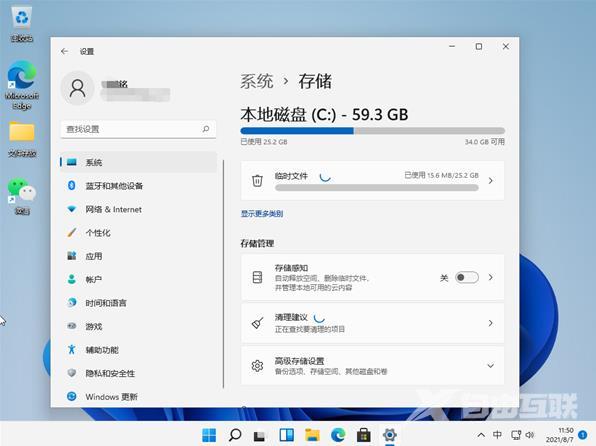Open 存储感知 settings via its chevron
596x446 pixels.
point(490,277)
